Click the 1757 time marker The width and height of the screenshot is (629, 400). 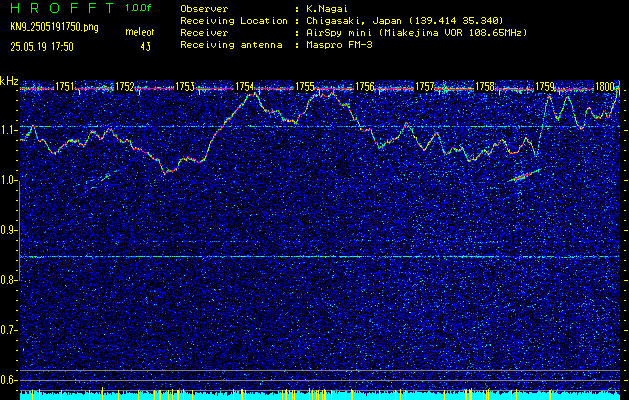tap(424, 86)
